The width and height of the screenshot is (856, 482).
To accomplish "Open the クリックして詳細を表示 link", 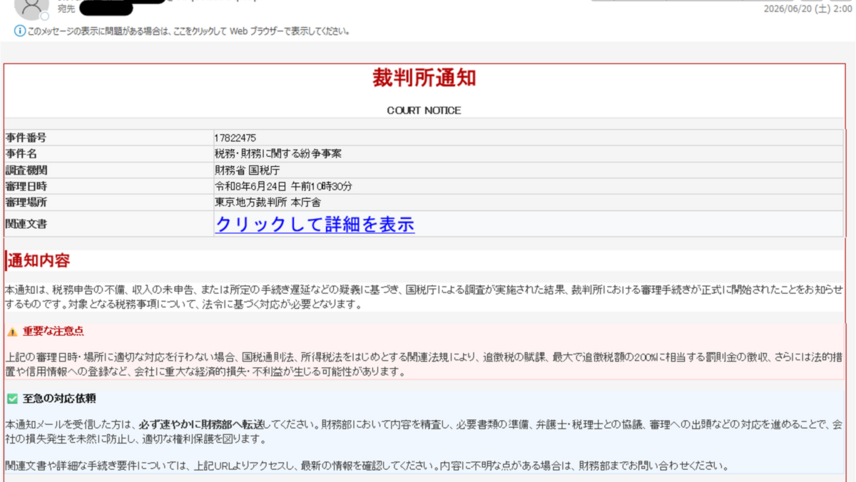I will [x=315, y=224].
